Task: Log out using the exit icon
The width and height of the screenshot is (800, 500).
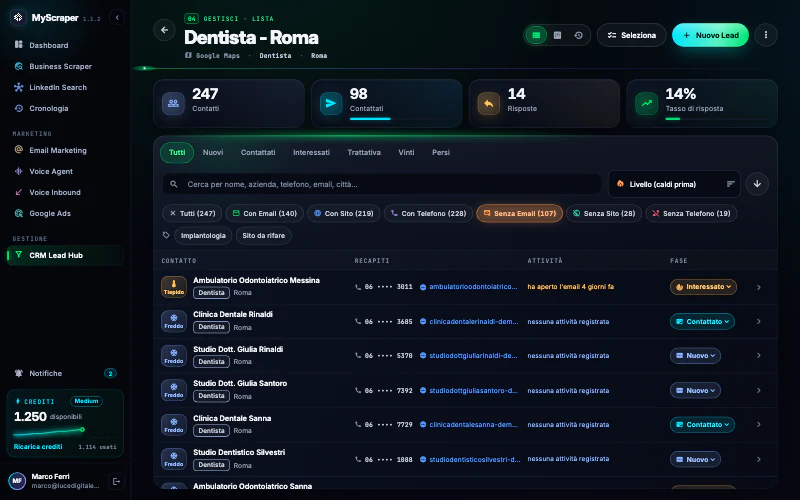Action: (x=116, y=481)
